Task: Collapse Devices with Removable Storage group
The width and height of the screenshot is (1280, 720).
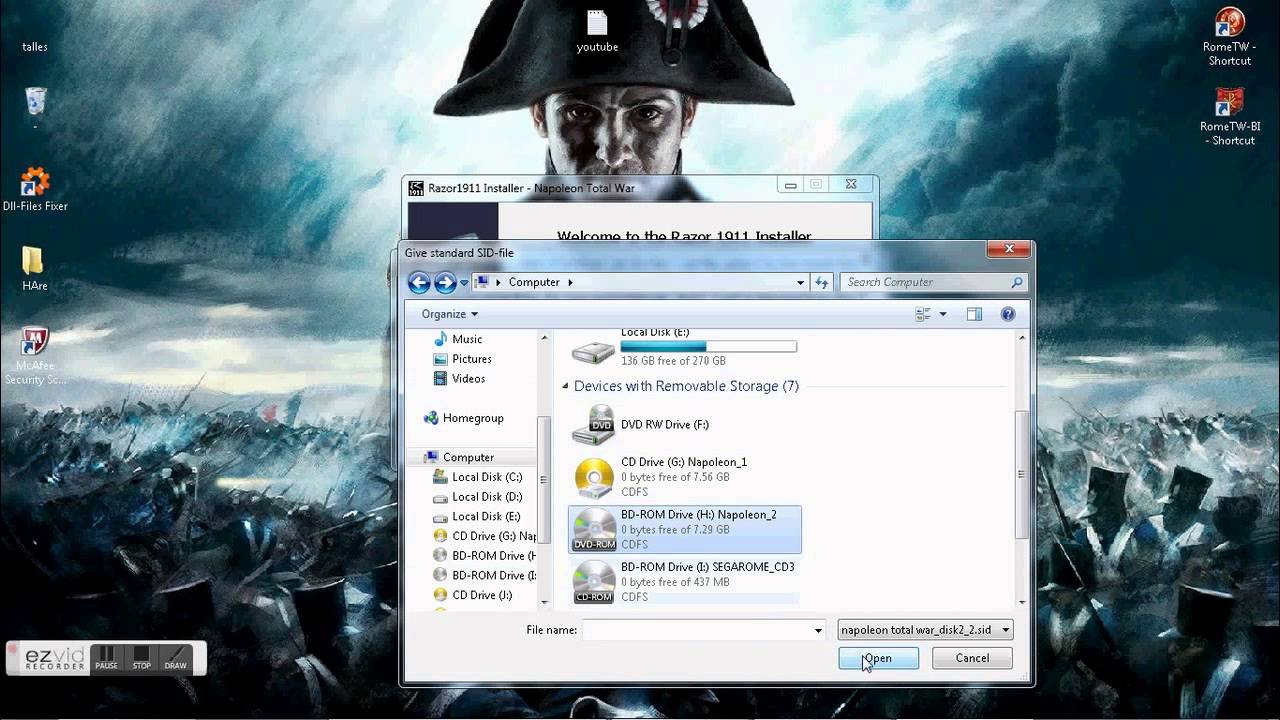Action: tap(565, 386)
